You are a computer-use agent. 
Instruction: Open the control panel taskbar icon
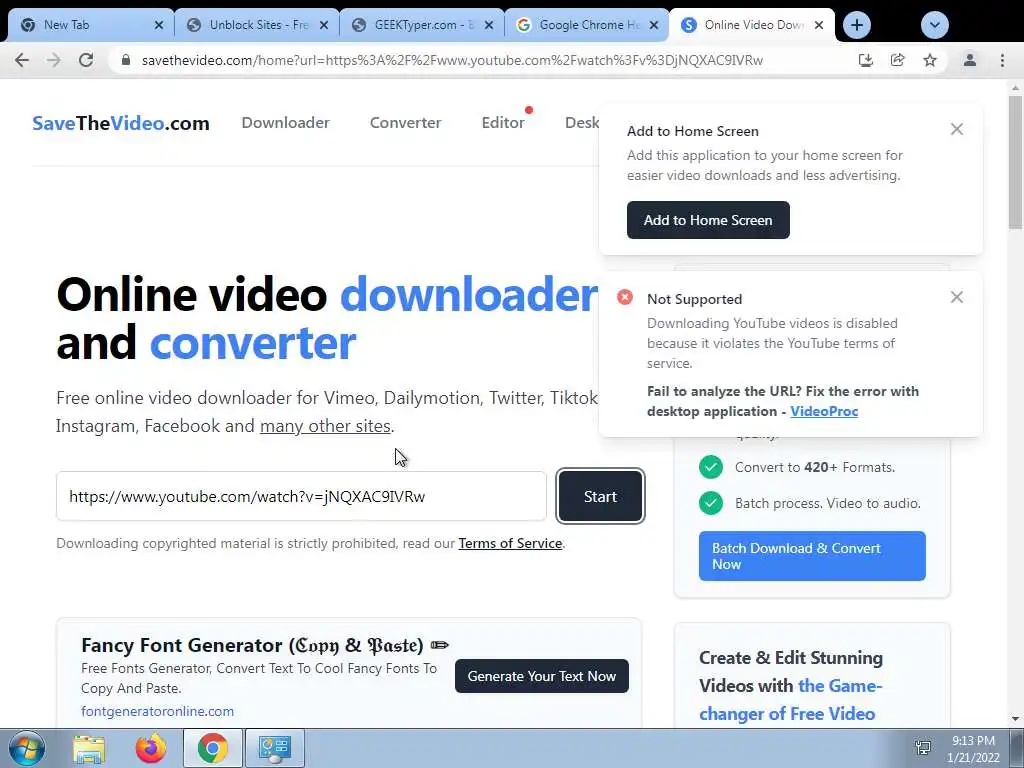tap(274, 748)
